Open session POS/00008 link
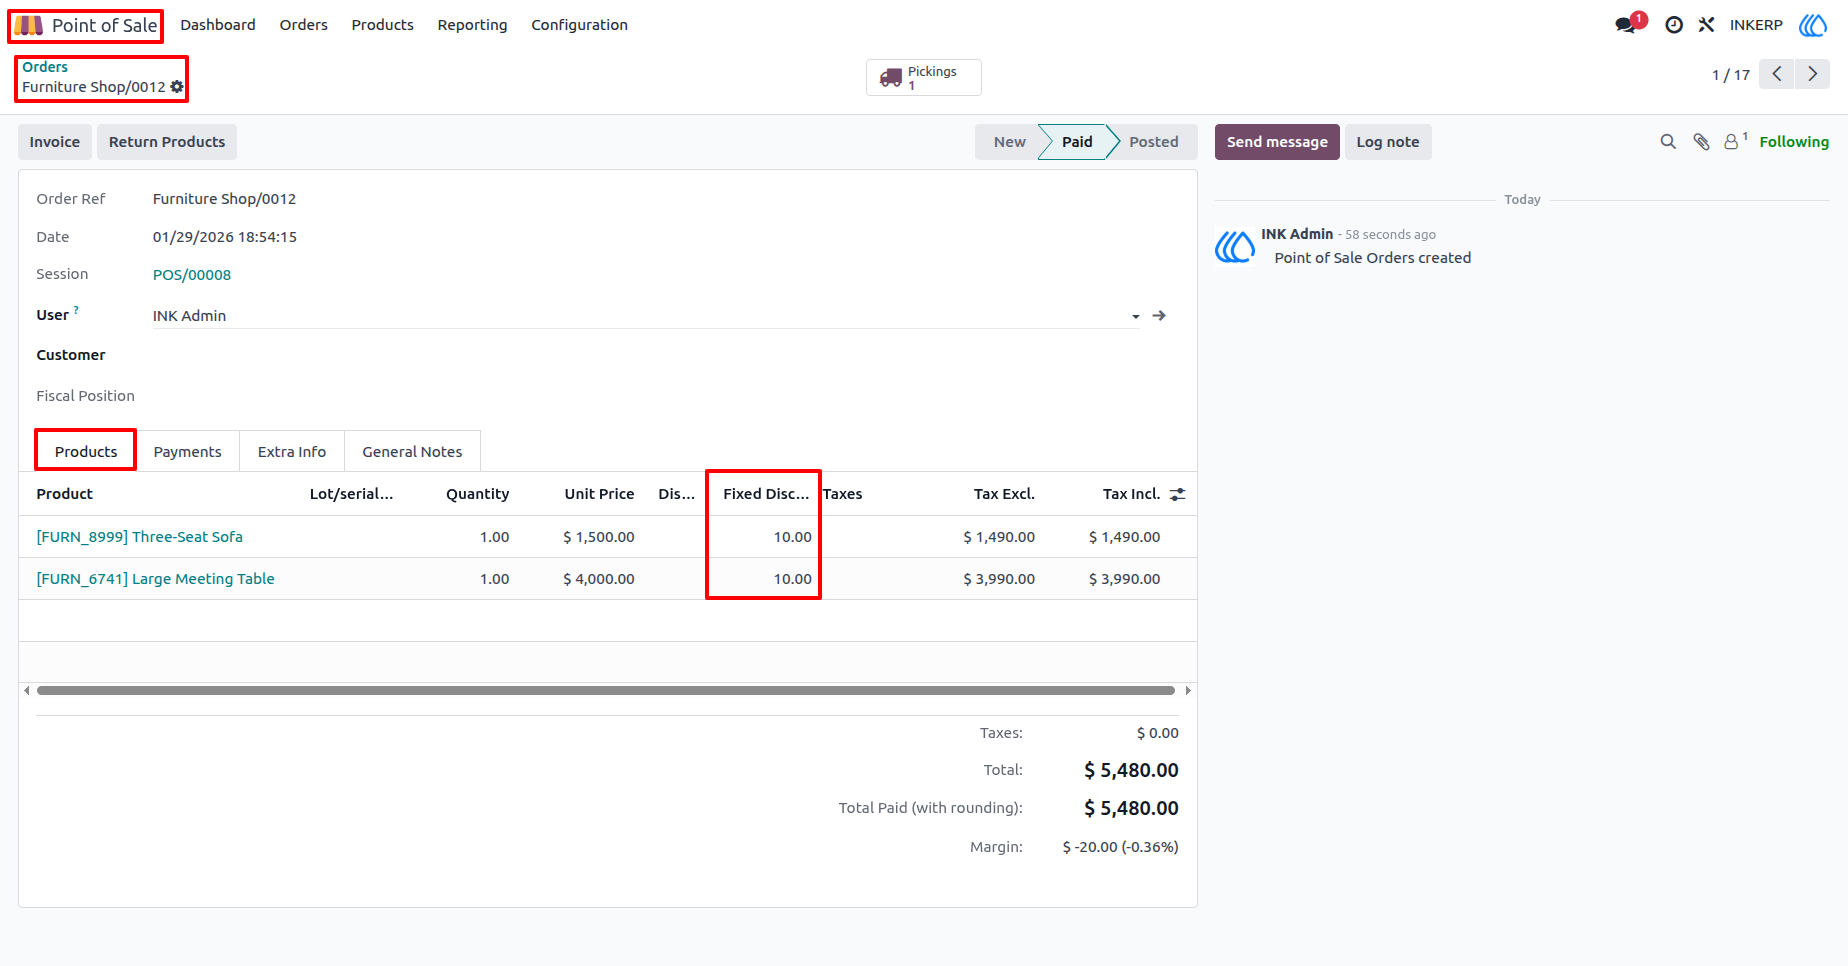Image resolution: width=1848 pixels, height=966 pixels. point(192,275)
